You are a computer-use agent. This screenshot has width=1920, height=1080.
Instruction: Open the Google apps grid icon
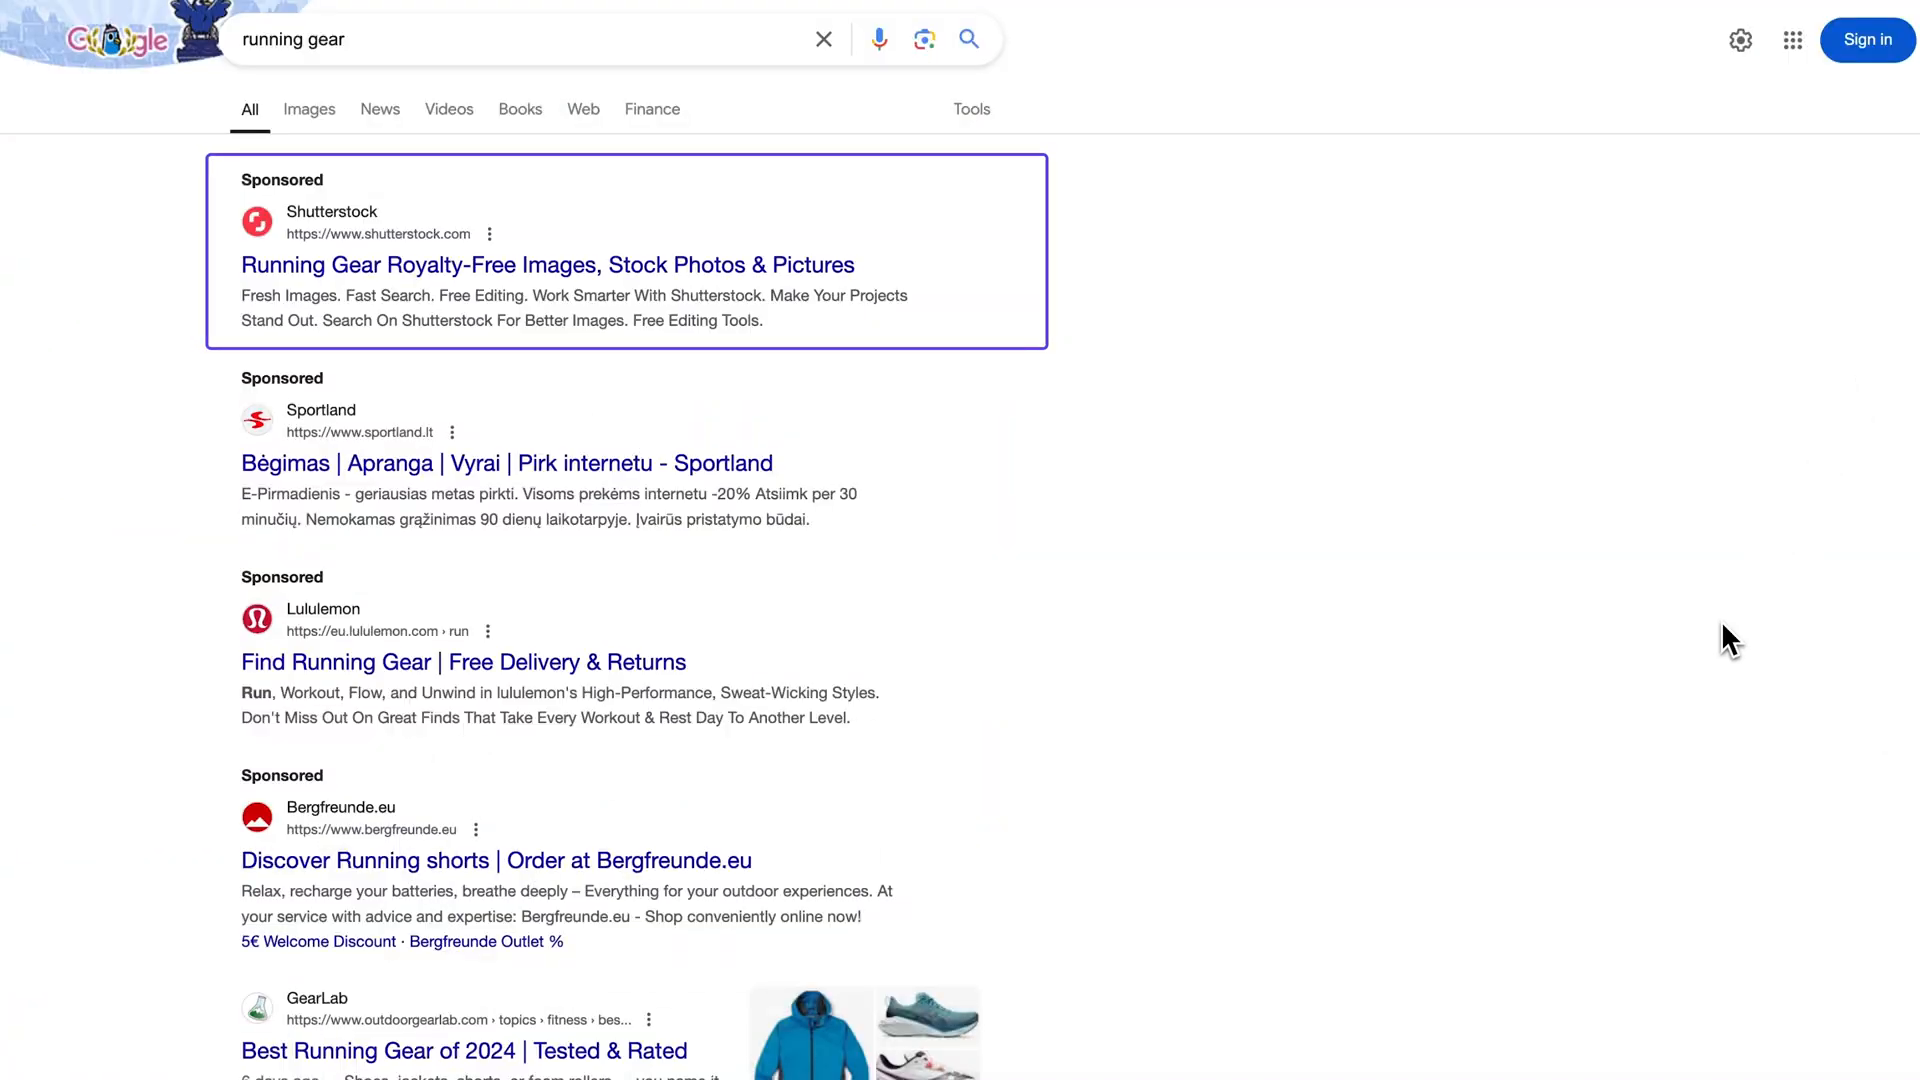(1793, 40)
